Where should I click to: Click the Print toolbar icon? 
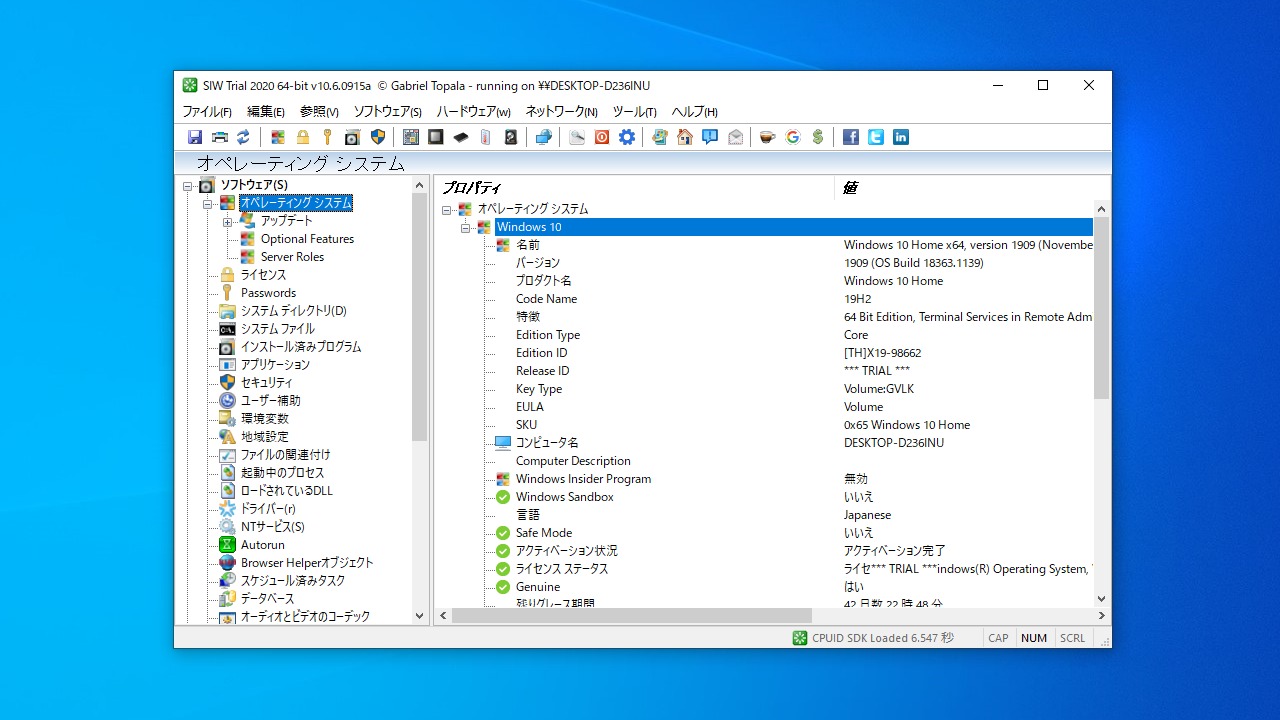tap(220, 137)
